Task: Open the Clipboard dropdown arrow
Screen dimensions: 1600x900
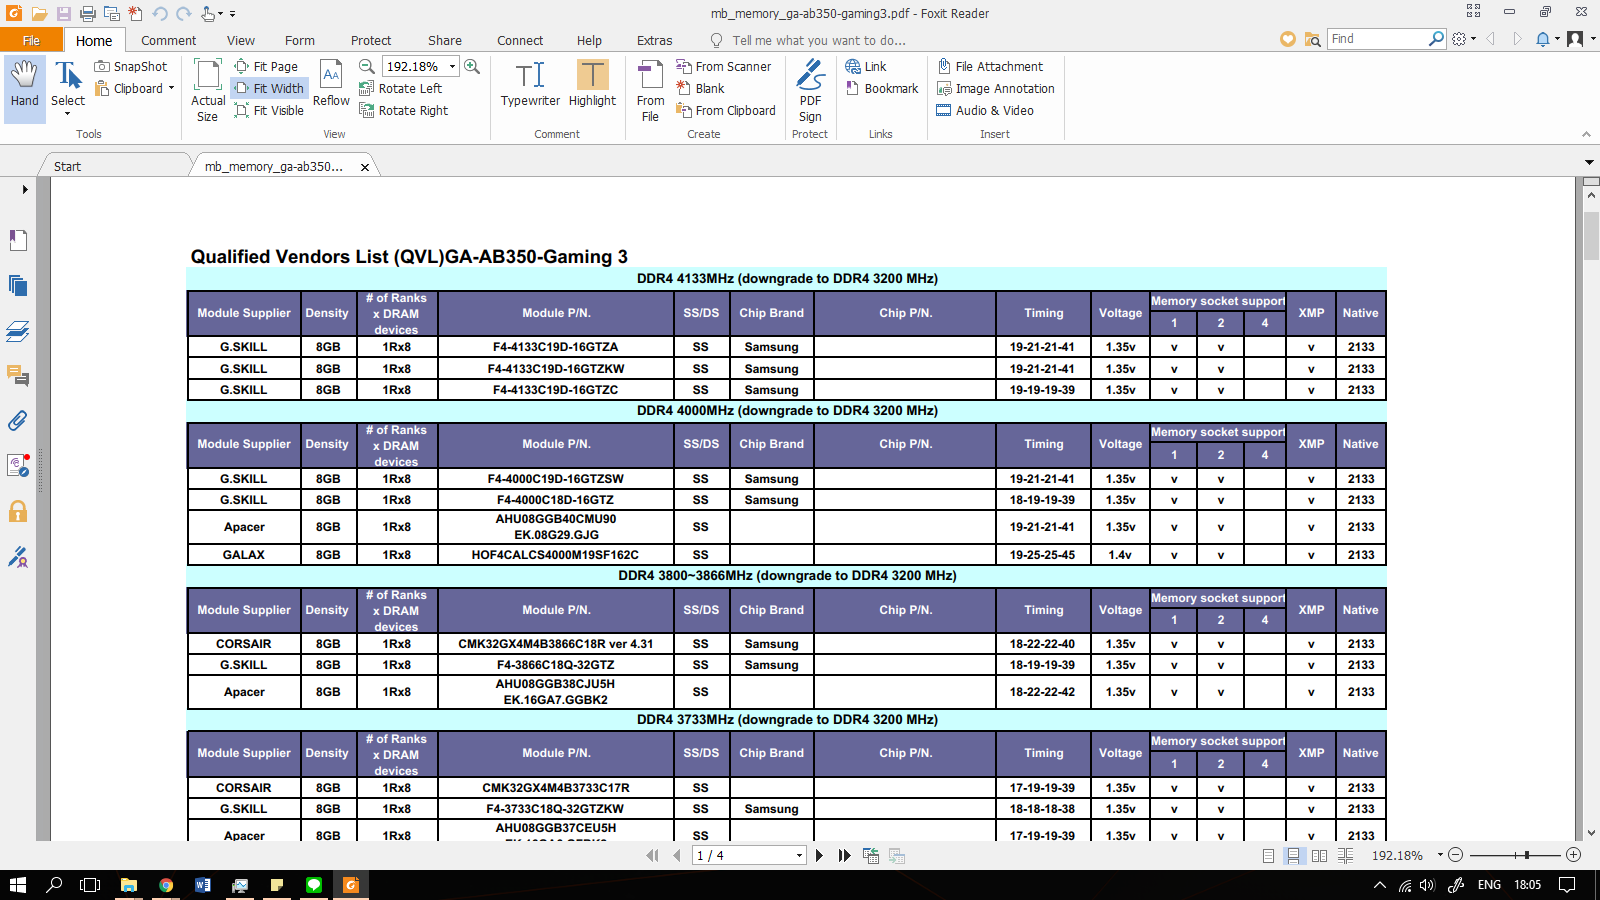Action: pos(171,88)
